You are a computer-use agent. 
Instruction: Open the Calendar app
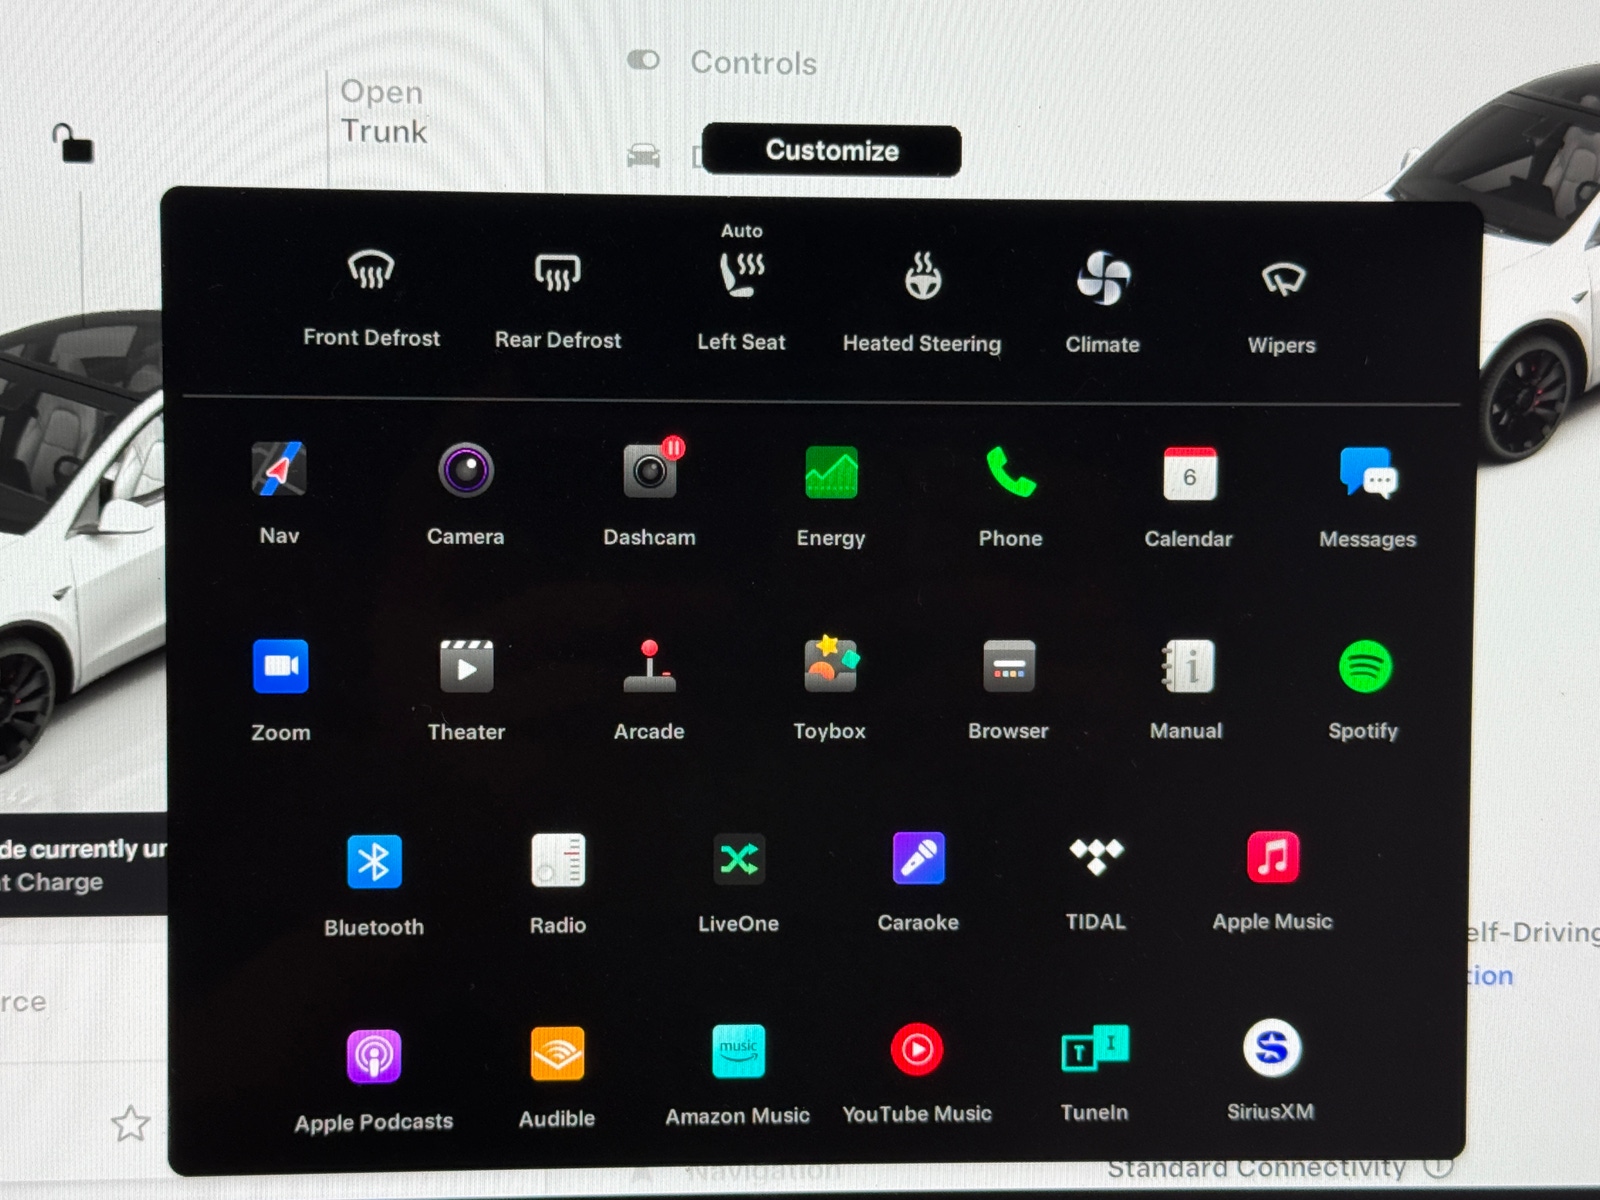tap(1188, 497)
